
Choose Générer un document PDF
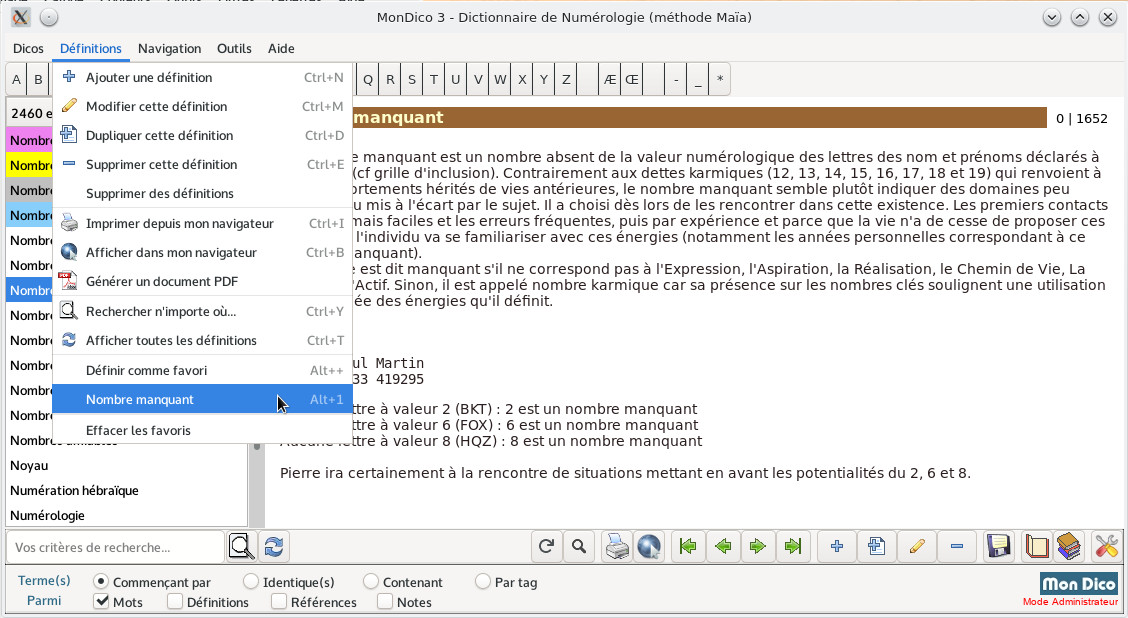coord(162,281)
